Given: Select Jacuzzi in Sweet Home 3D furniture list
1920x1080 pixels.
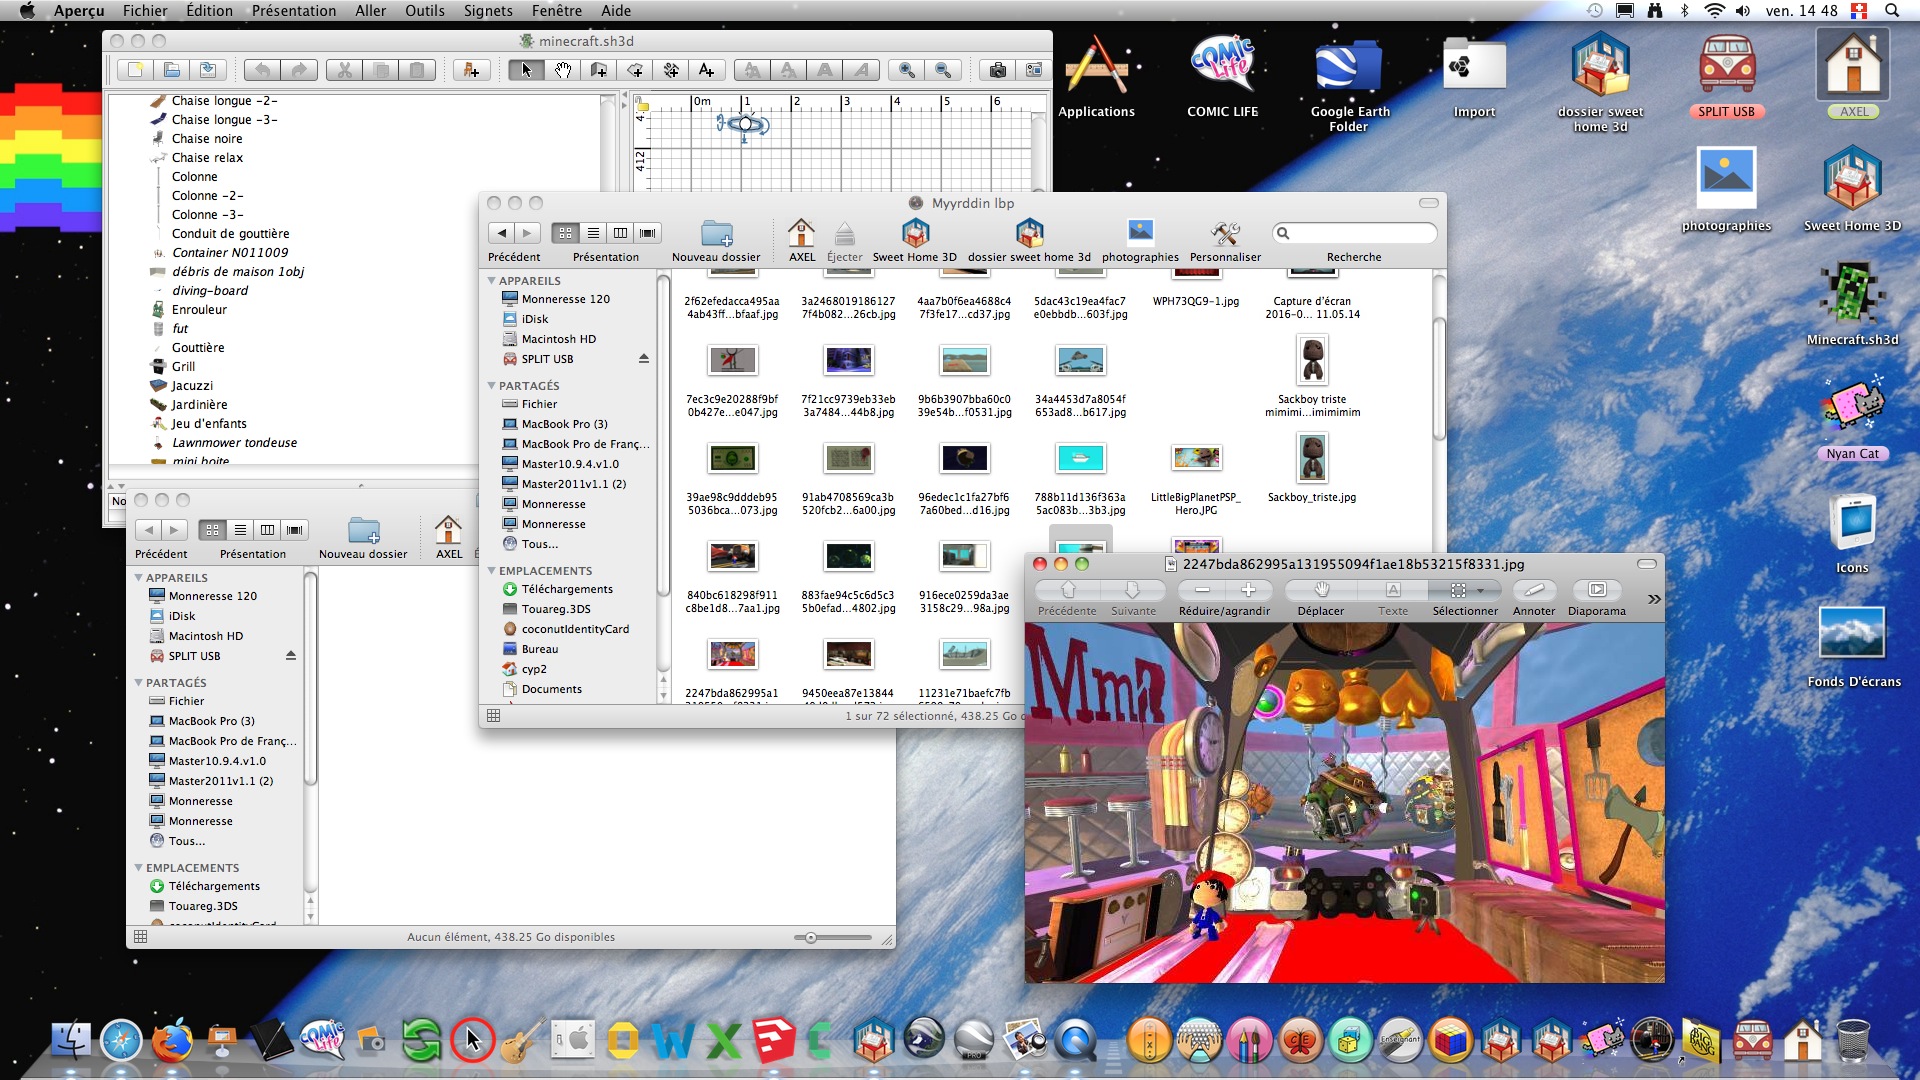Looking at the screenshot, I should (x=192, y=386).
